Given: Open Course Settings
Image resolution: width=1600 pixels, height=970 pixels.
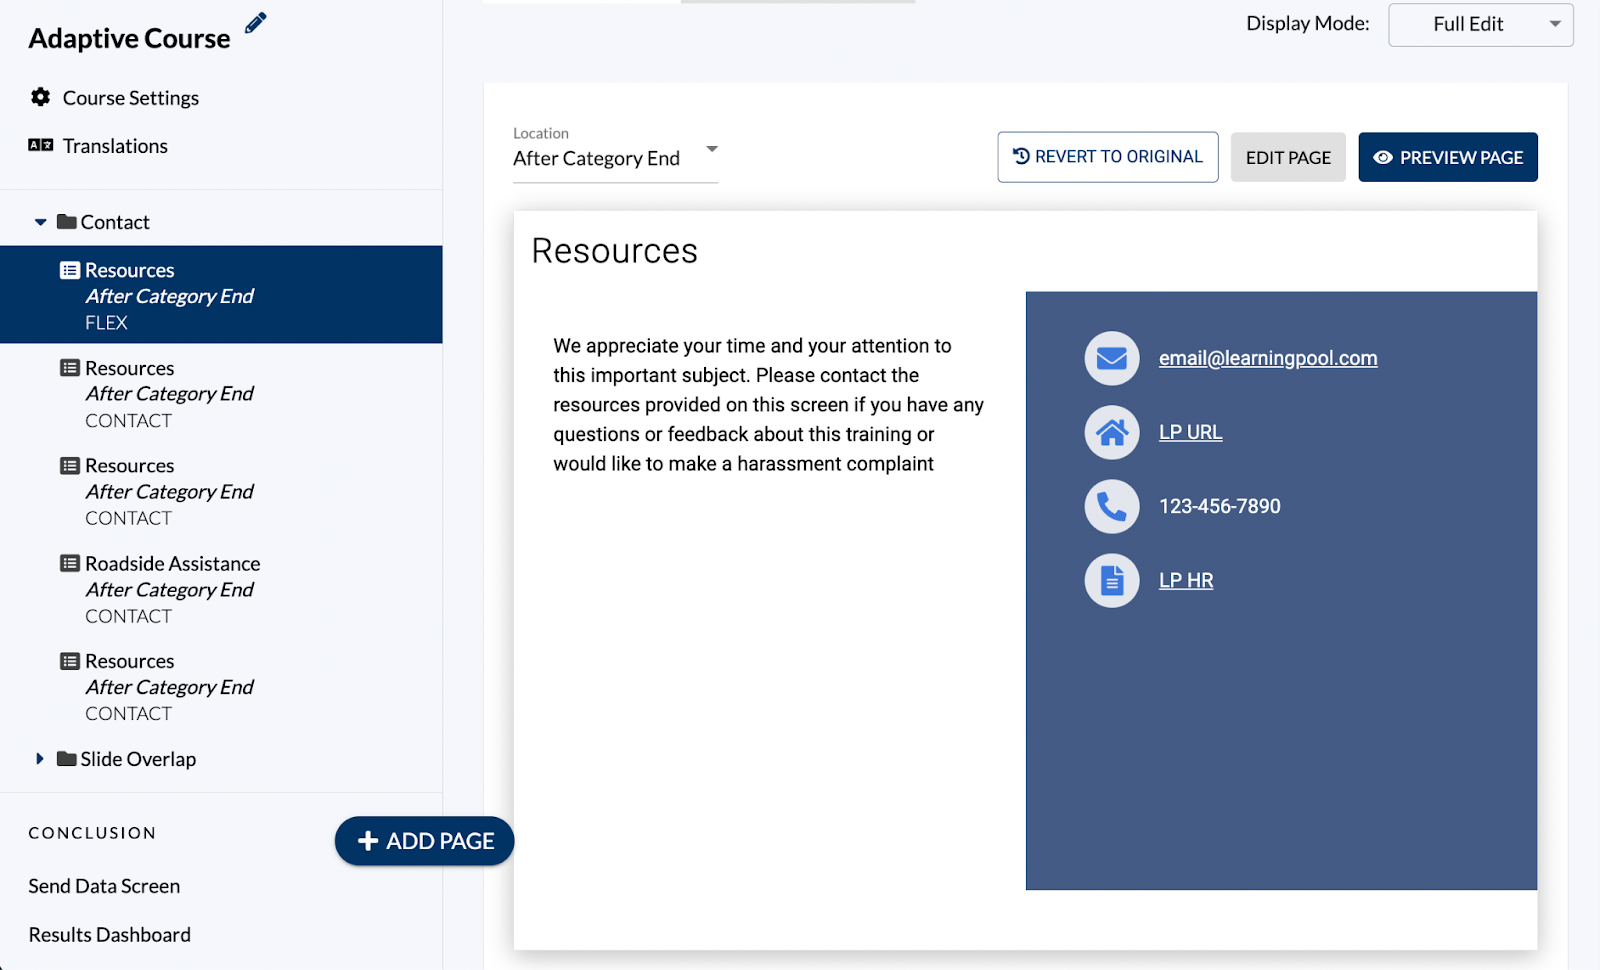Looking at the screenshot, I should (x=131, y=98).
